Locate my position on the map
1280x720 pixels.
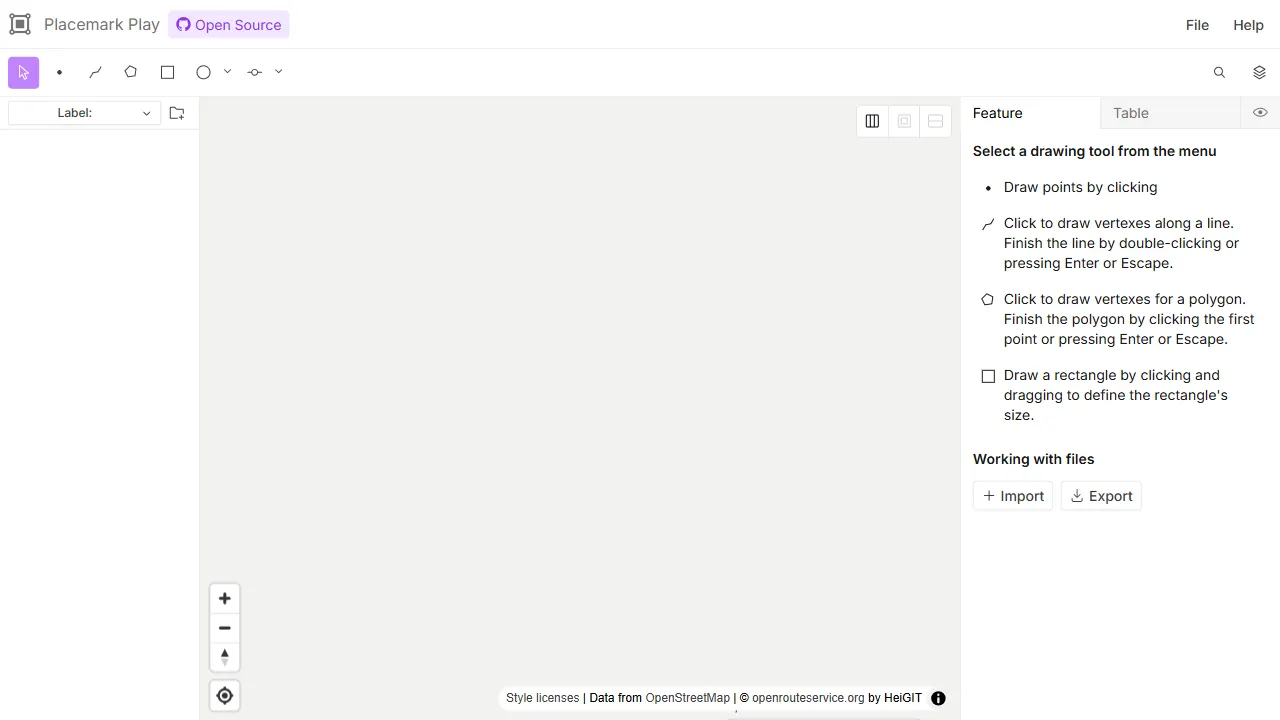pyautogui.click(x=225, y=696)
